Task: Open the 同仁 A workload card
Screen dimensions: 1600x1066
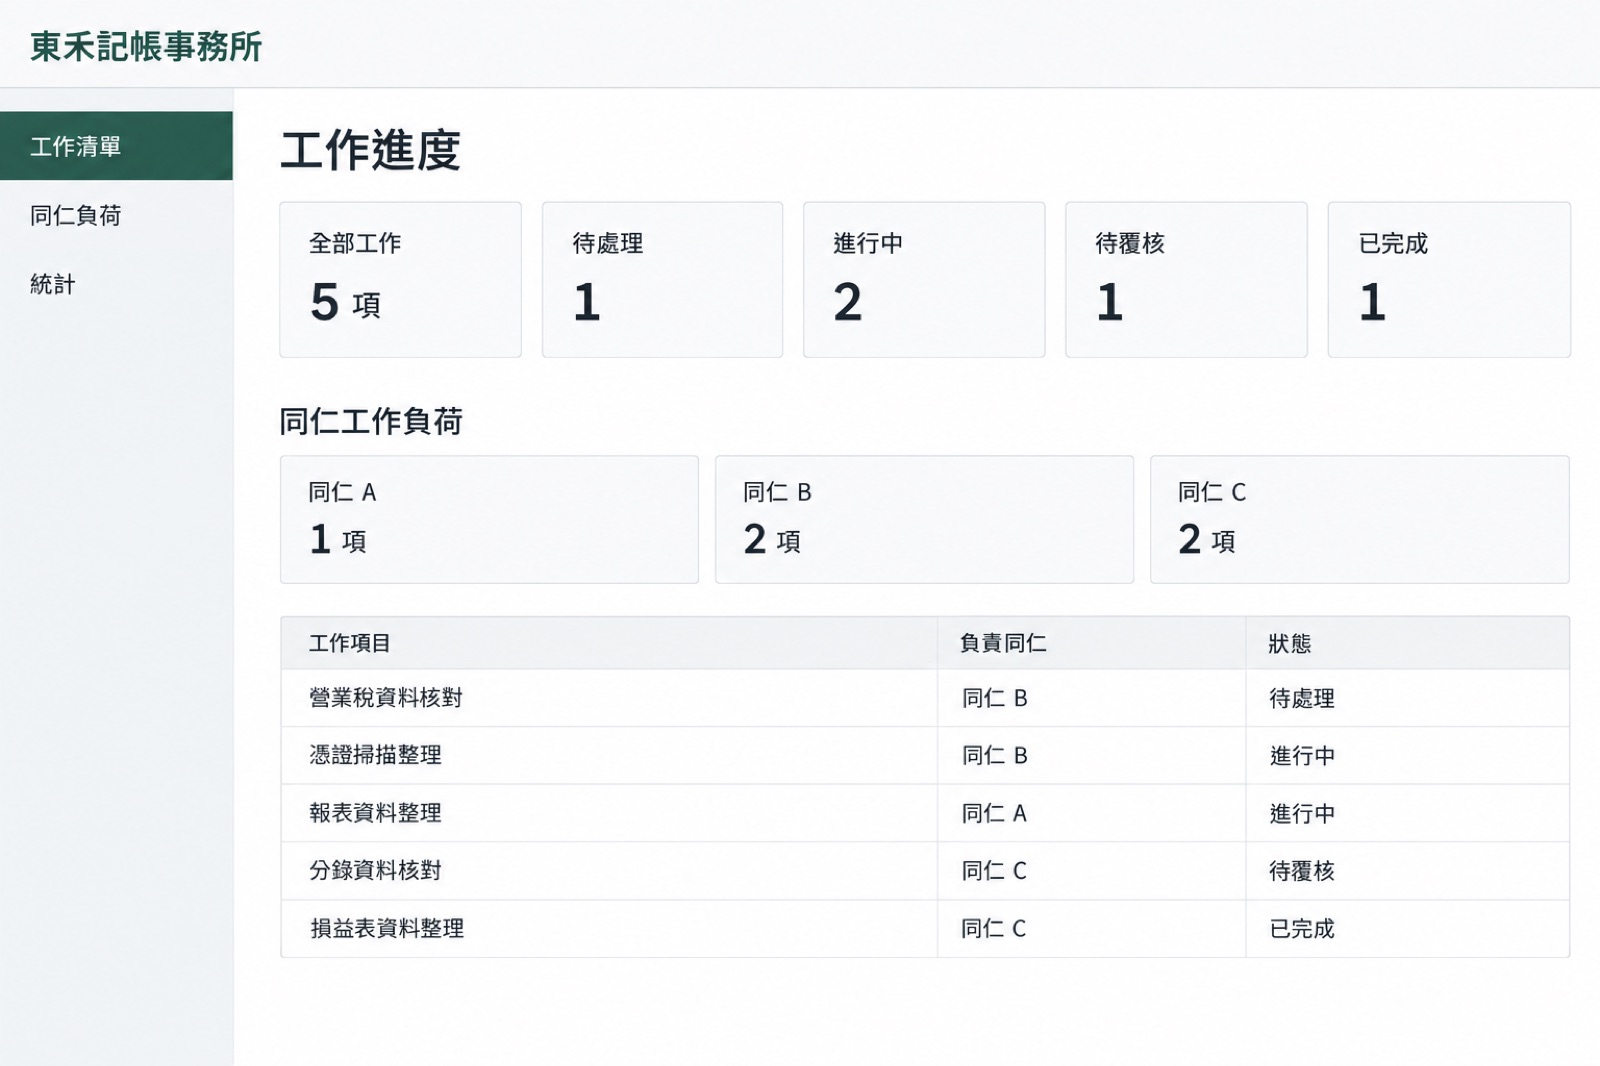Action: [x=489, y=520]
